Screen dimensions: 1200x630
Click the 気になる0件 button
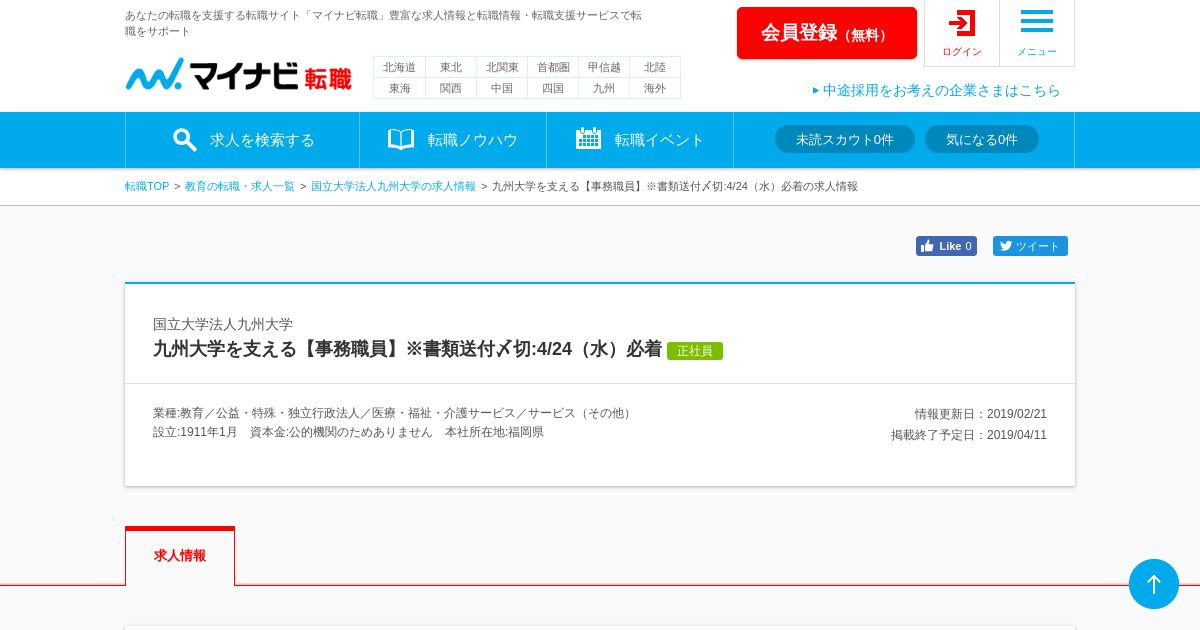pos(982,139)
